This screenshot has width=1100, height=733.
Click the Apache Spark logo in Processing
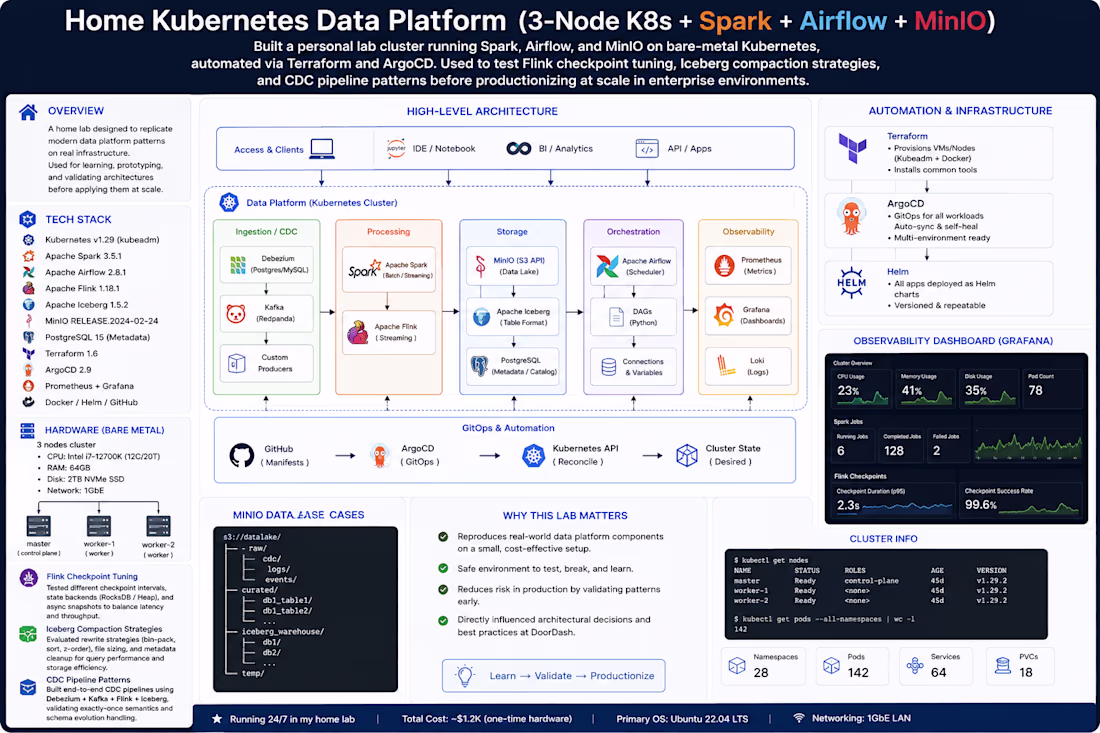point(364,269)
